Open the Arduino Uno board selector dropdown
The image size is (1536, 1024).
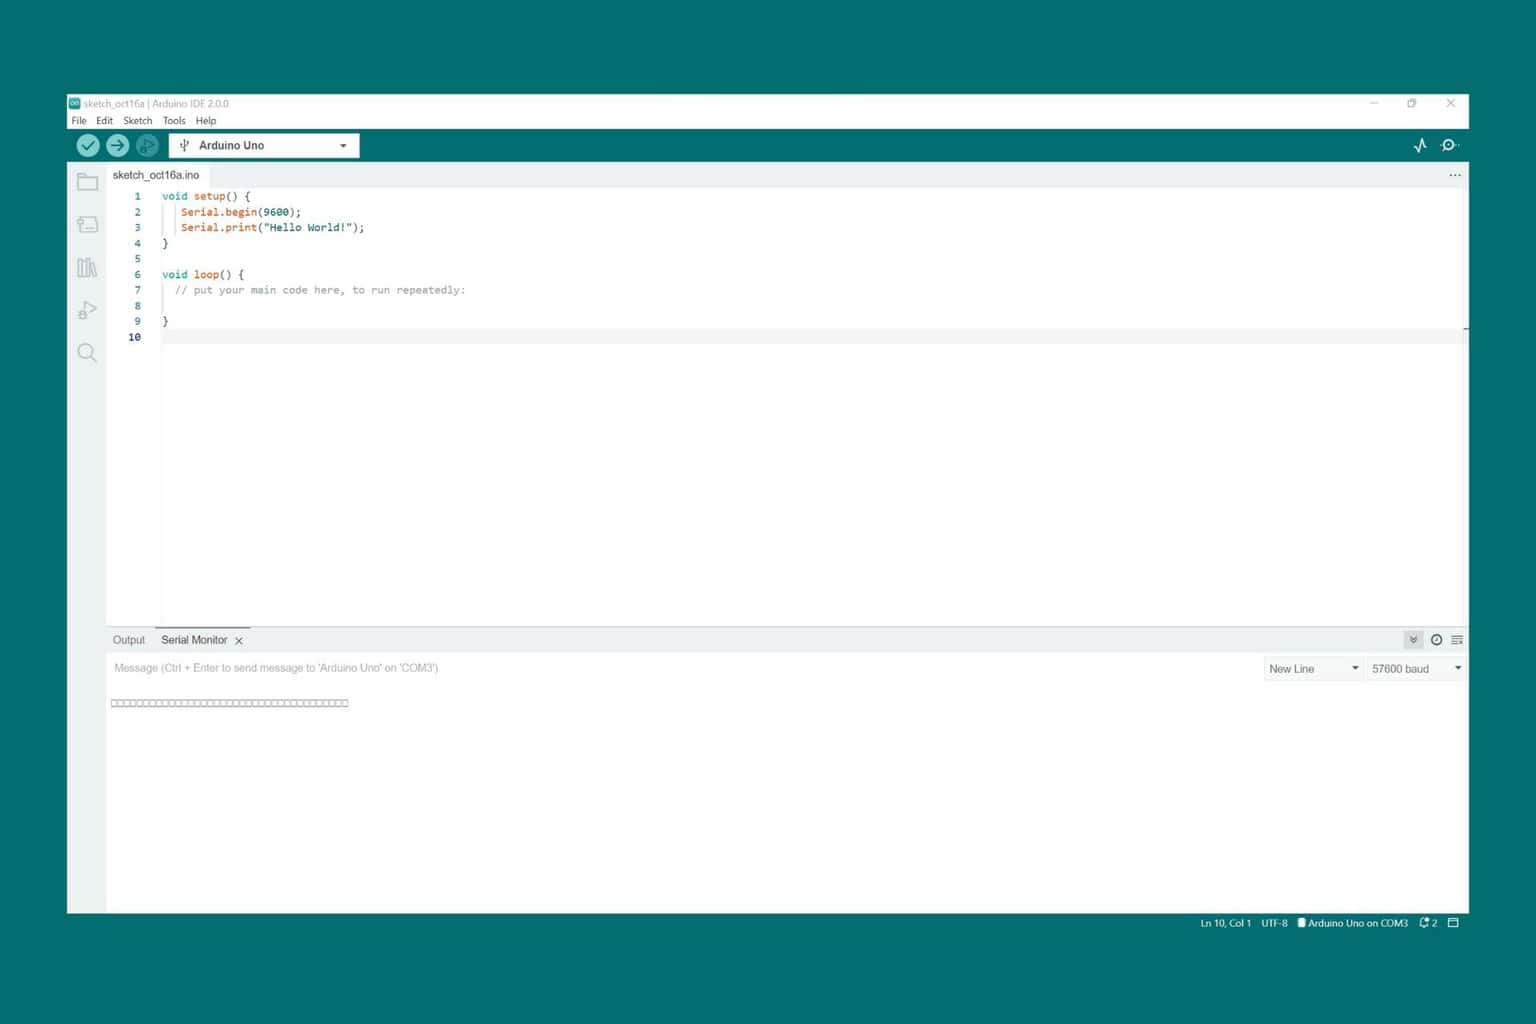(264, 145)
